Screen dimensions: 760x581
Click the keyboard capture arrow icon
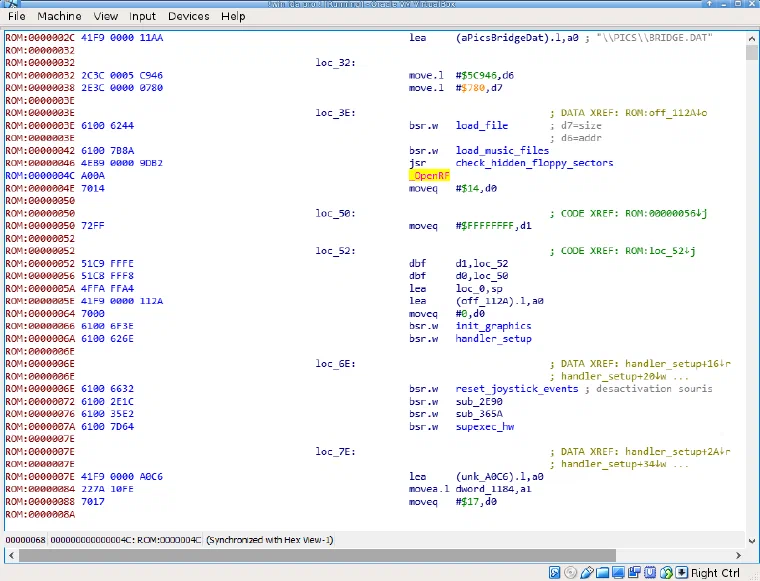pyautogui.click(x=681, y=573)
